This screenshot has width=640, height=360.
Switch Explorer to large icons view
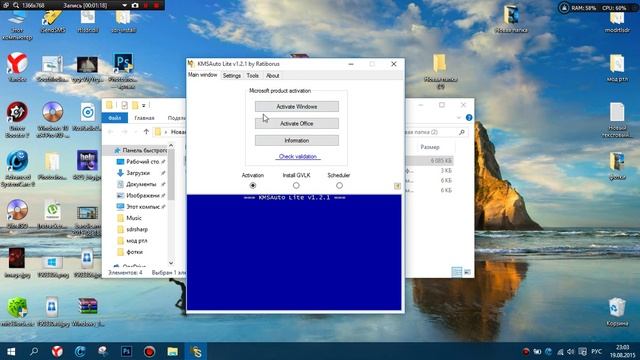point(467,272)
